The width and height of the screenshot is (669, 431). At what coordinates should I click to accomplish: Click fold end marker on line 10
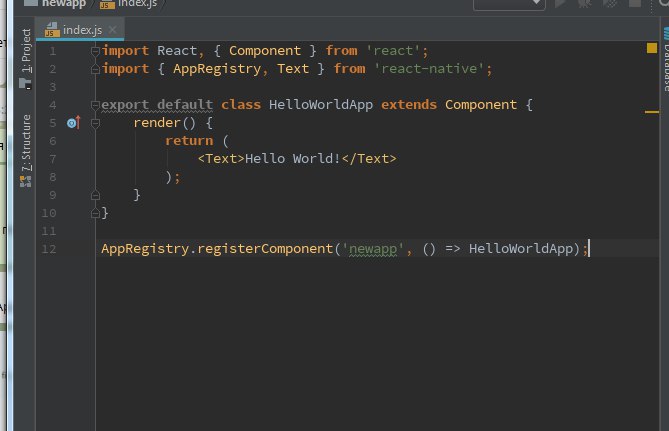tap(95, 213)
